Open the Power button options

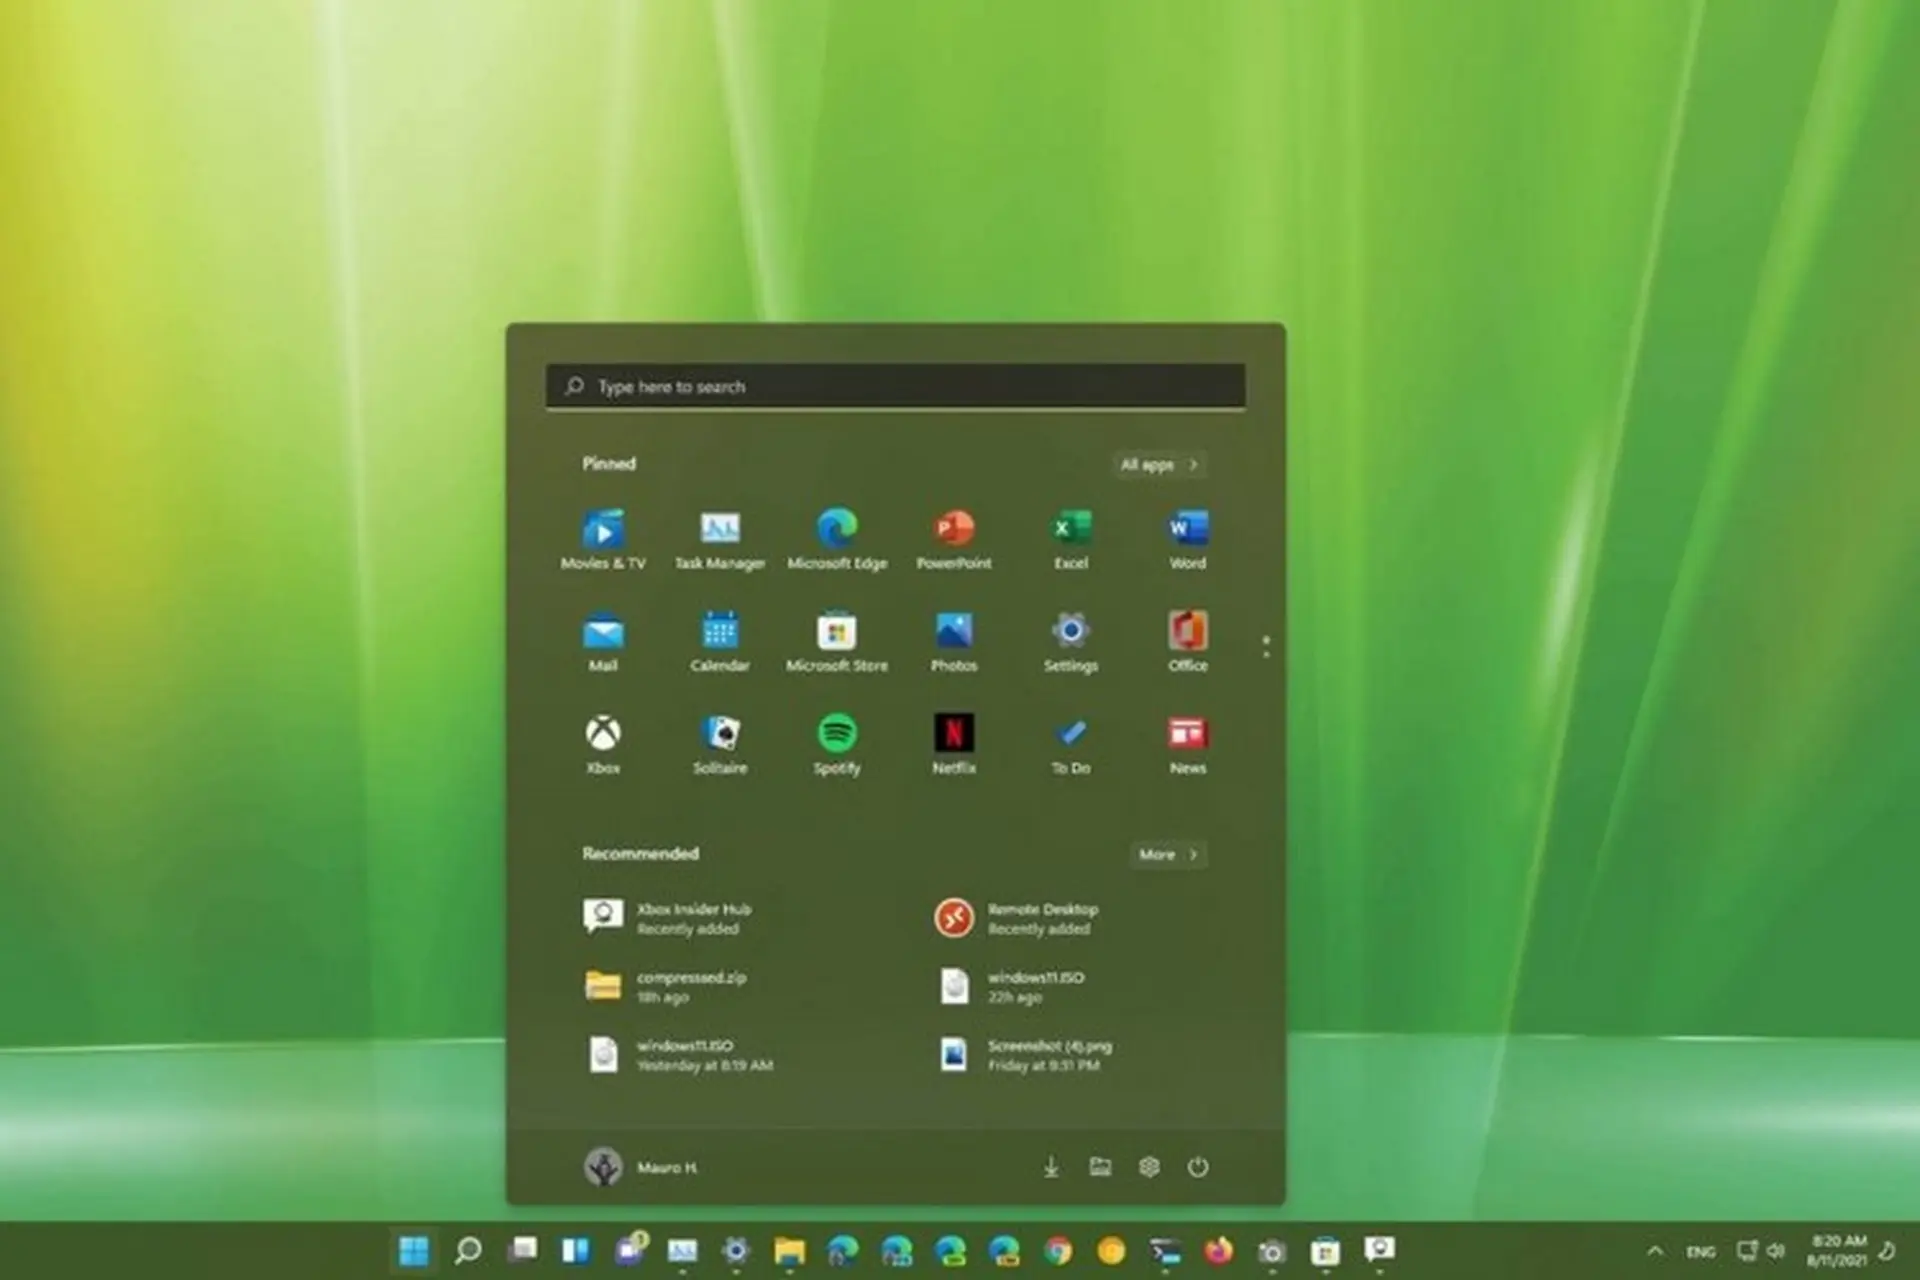point(1198,1167)
